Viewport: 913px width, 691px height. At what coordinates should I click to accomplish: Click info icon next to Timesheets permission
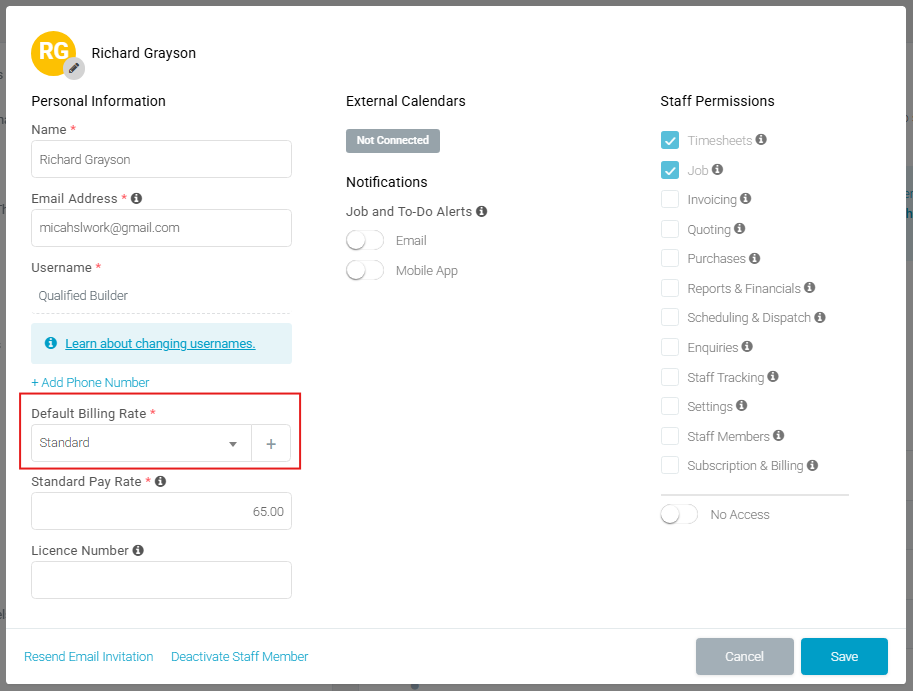pyautogui.click(x=761, y=140)
